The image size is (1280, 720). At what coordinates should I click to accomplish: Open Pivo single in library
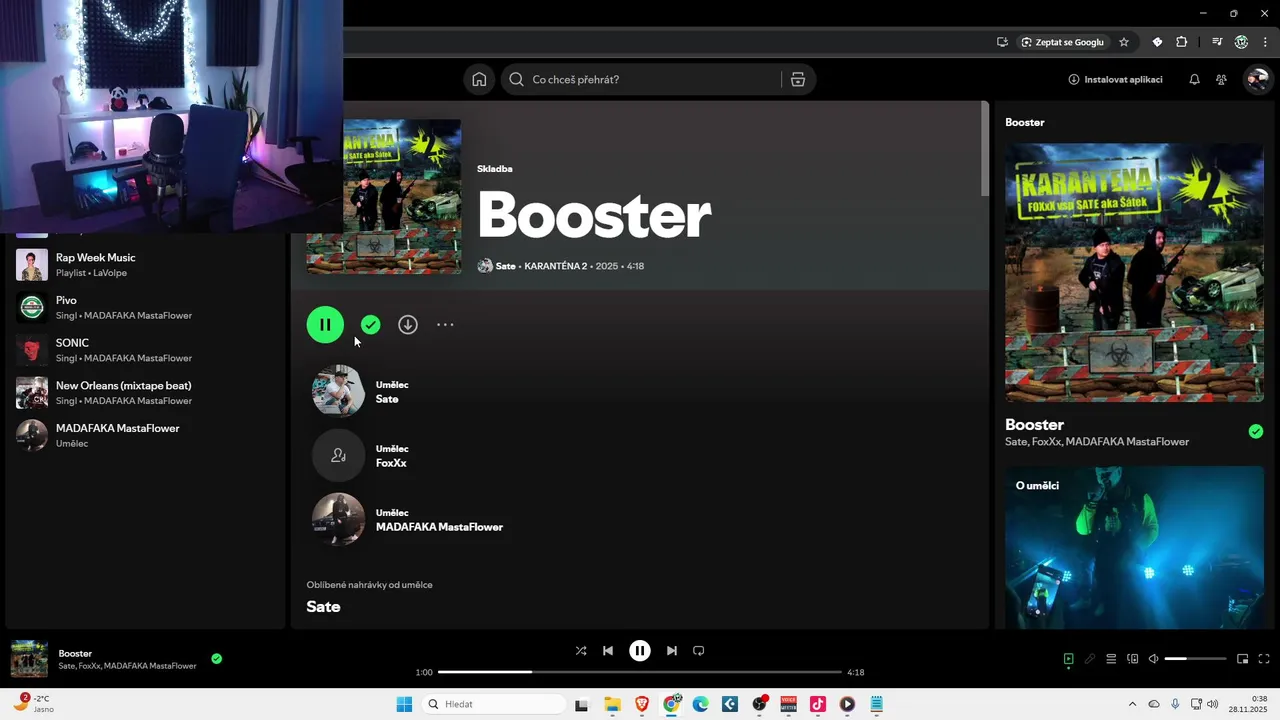tap(145, 307)
